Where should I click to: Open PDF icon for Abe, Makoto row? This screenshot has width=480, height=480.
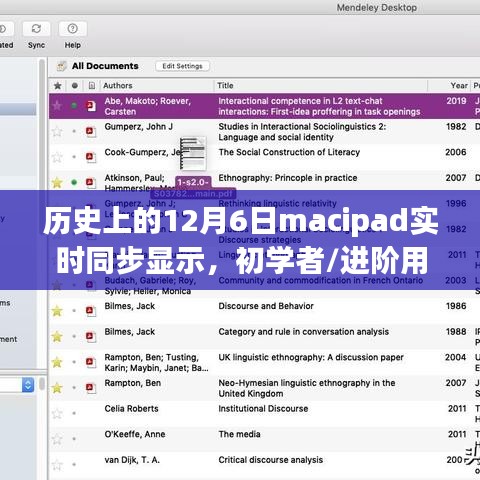90,106
